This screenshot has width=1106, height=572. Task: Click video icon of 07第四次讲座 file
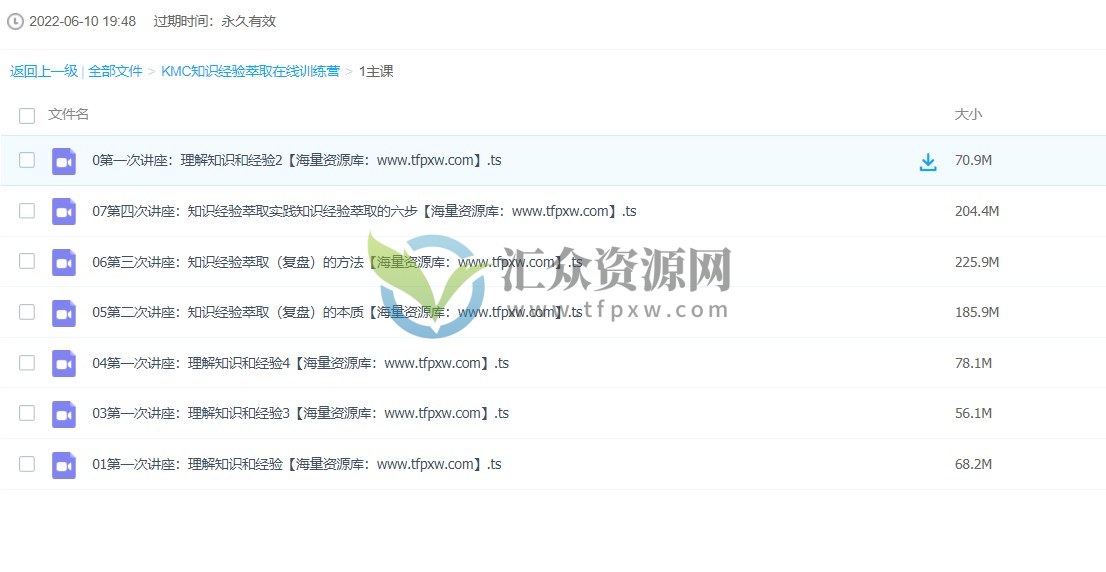tap(64, 212)
